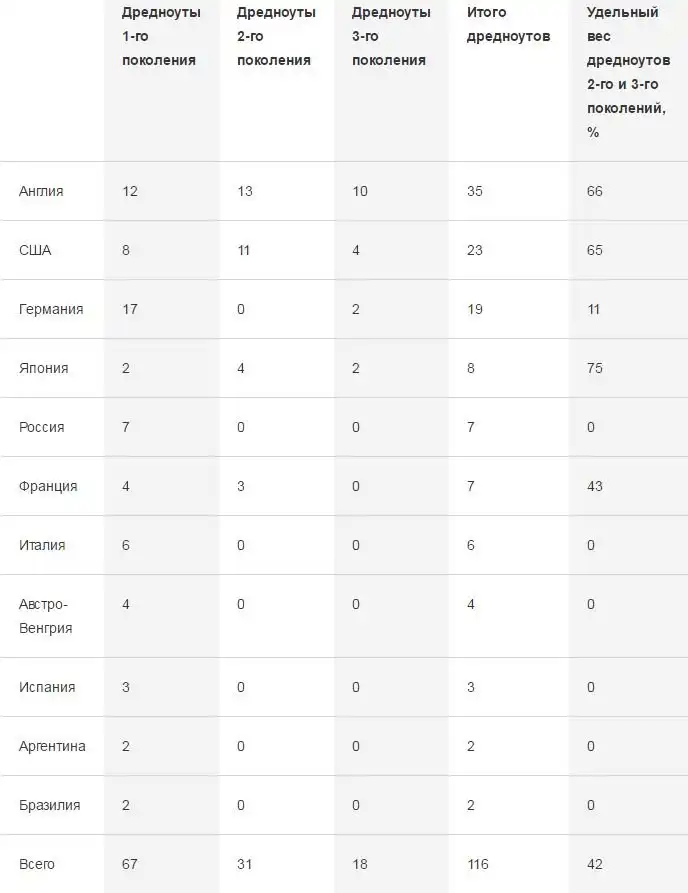Select the 'Италия' row label
The width and height of the screenshot is (688, 893).
[x=42, y=545]
